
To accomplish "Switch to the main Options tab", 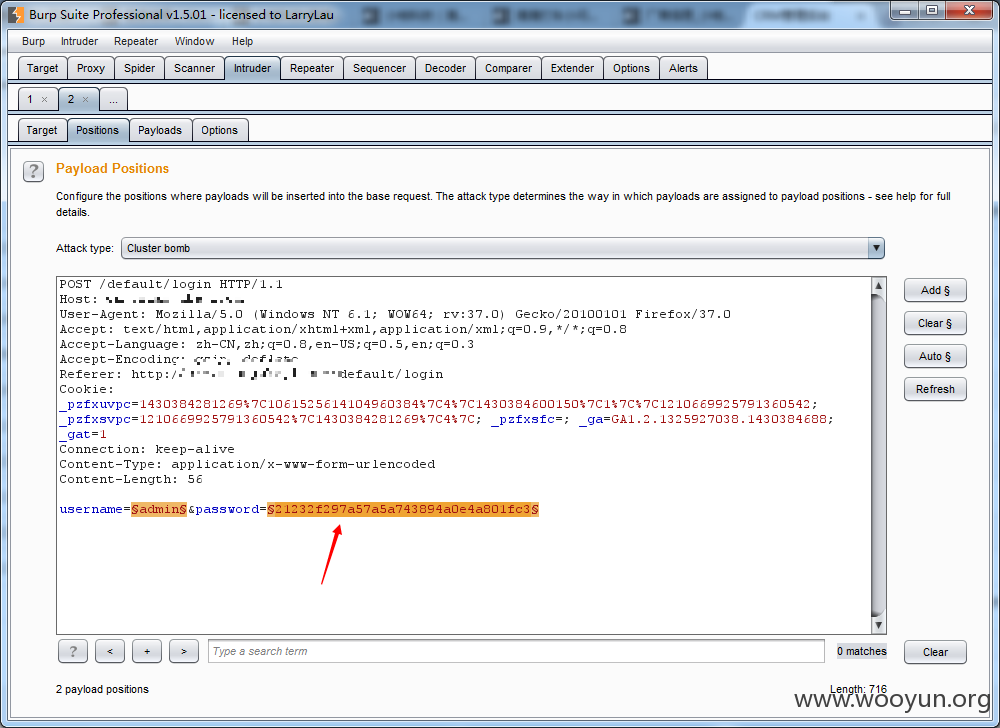I will point(631,68).
